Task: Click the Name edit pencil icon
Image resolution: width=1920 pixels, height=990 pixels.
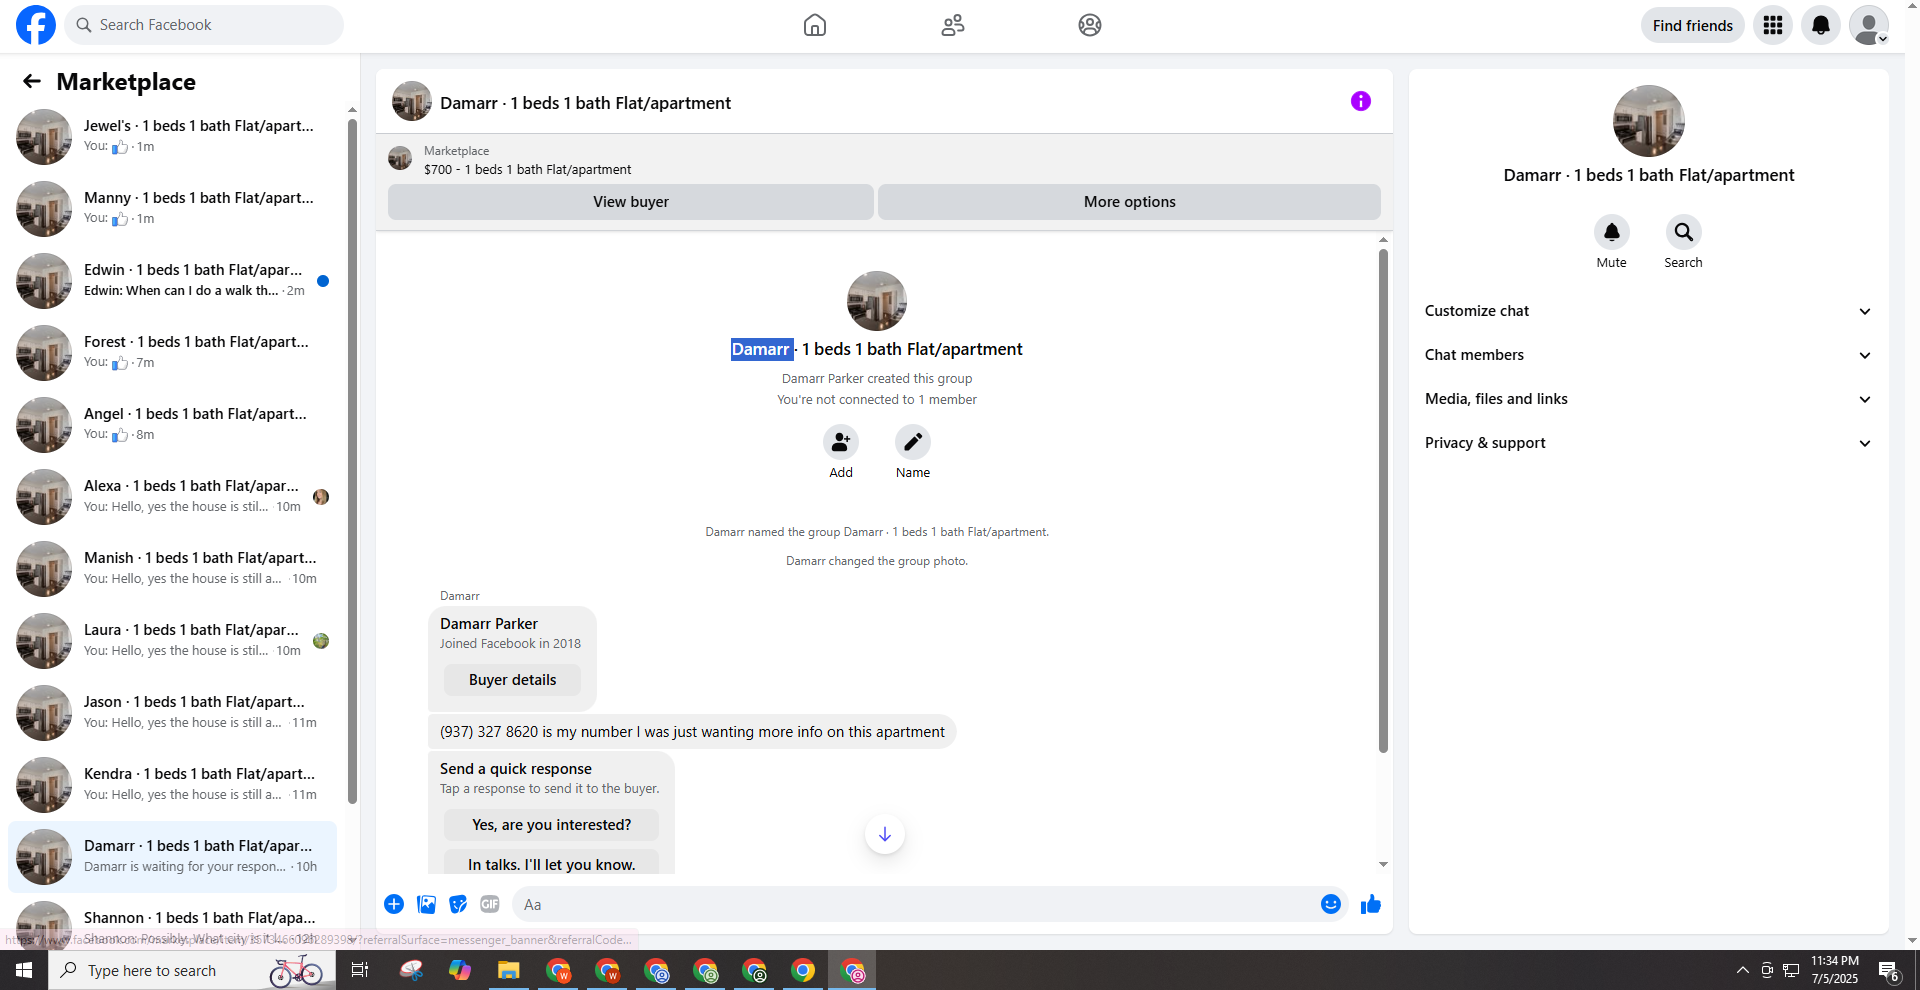Action: [913, 442]
